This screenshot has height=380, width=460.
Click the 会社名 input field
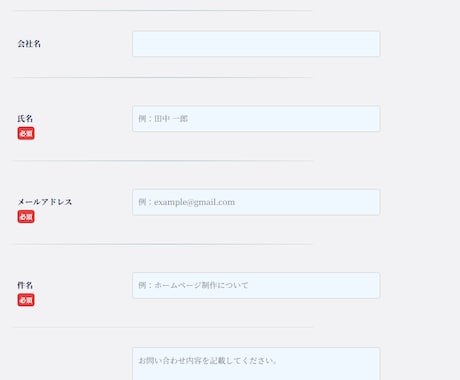[x=256, y=44]
